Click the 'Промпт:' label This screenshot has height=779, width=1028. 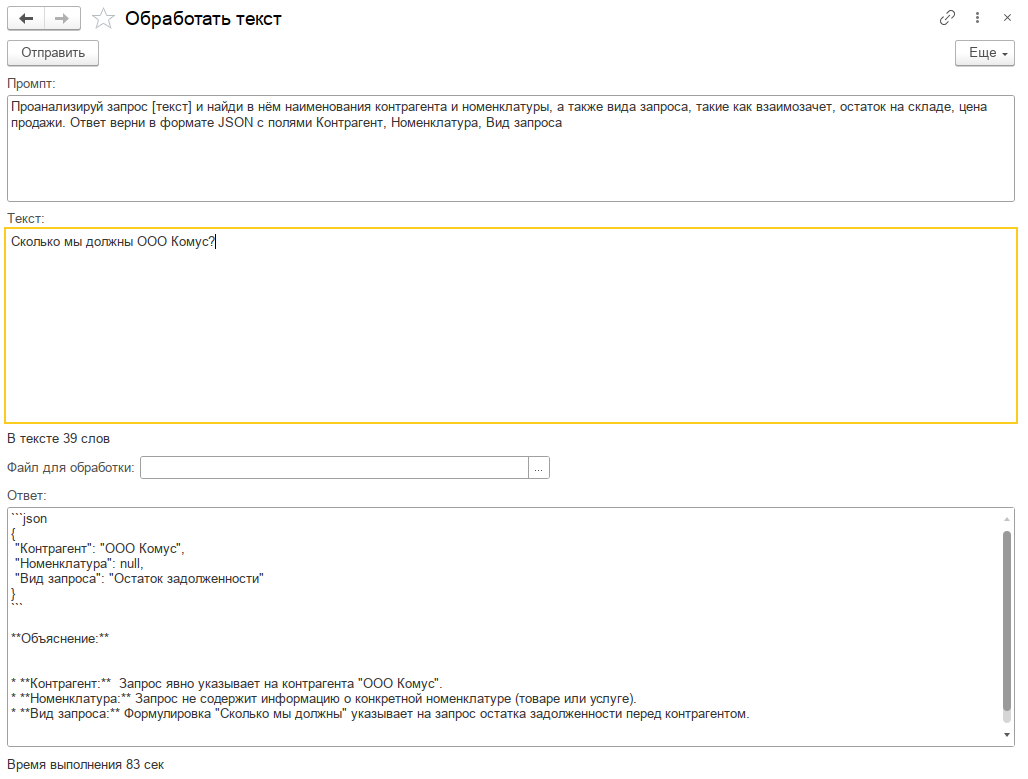coord(31,83)
